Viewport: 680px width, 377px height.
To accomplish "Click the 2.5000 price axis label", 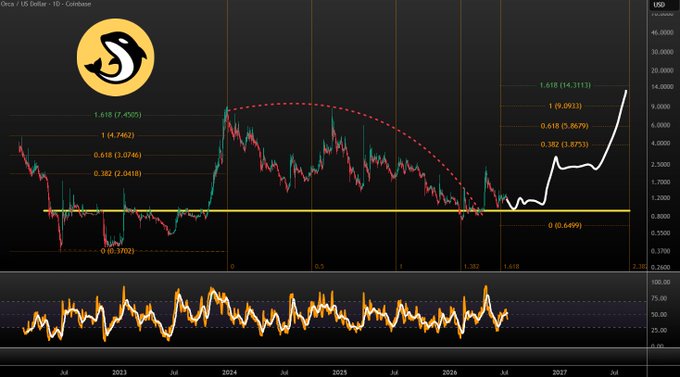I will pos(662,164).
